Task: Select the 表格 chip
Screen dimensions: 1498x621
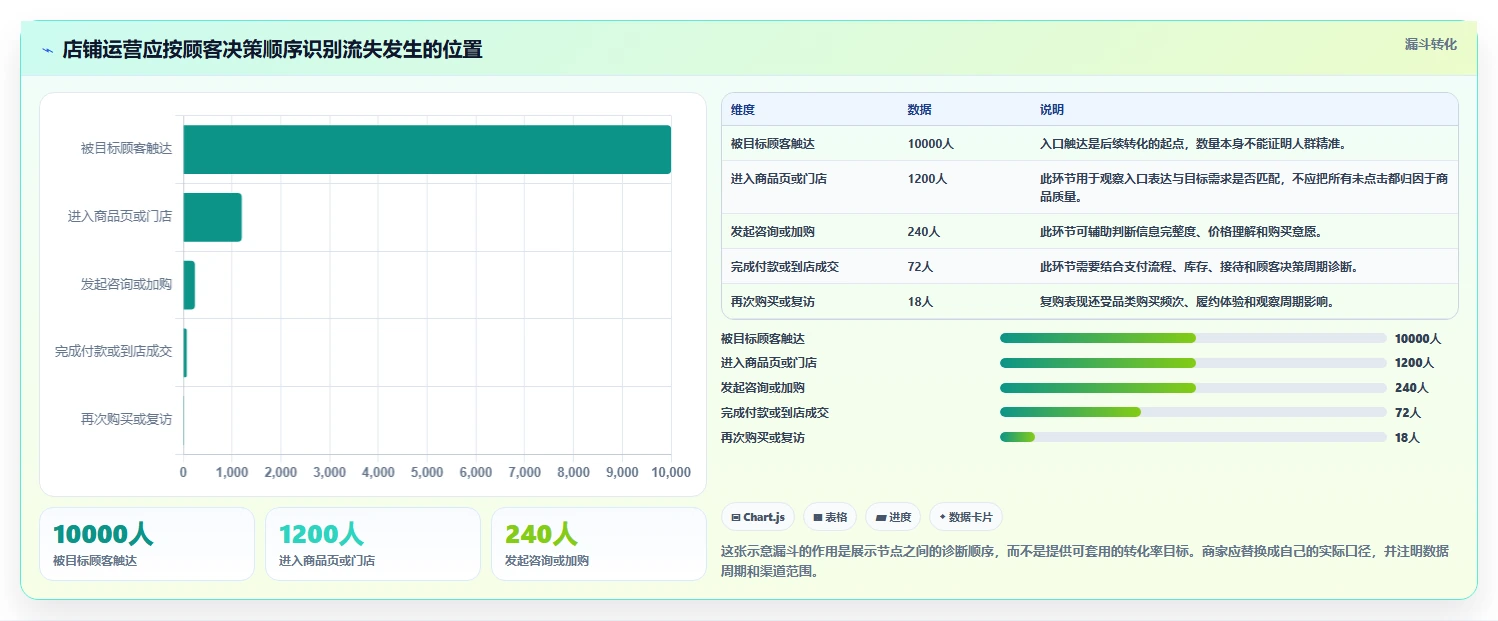Action: tap(830, 517)
